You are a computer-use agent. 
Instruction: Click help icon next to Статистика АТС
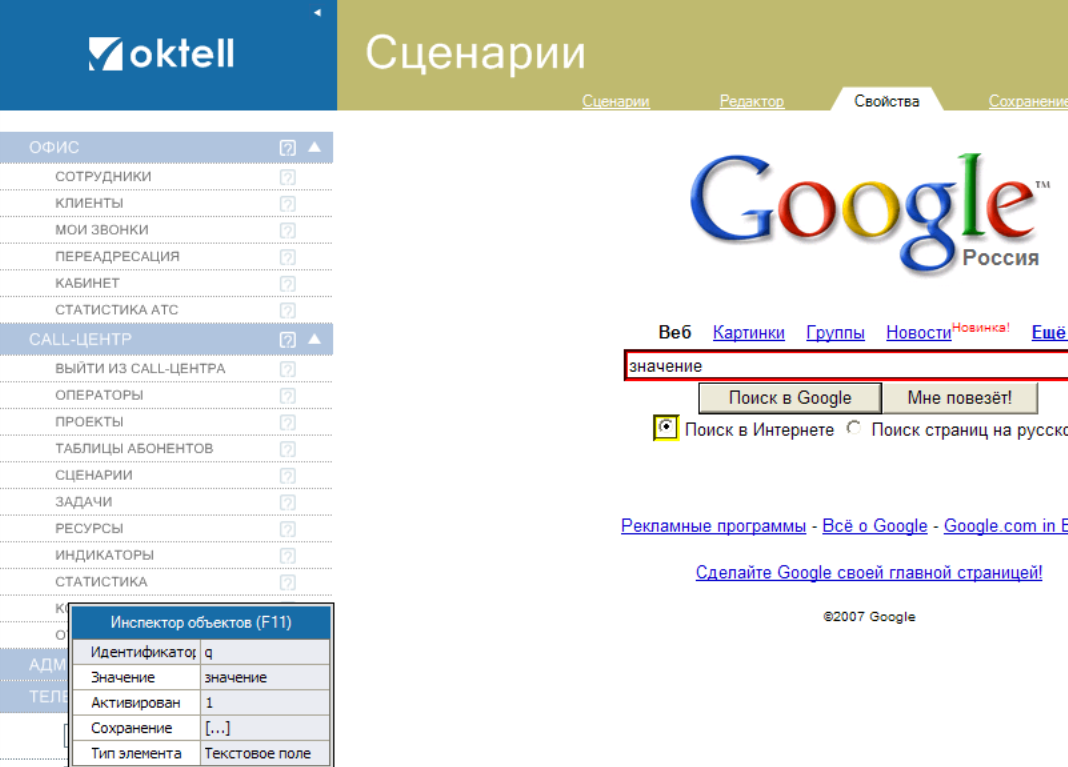pos(288,310)
